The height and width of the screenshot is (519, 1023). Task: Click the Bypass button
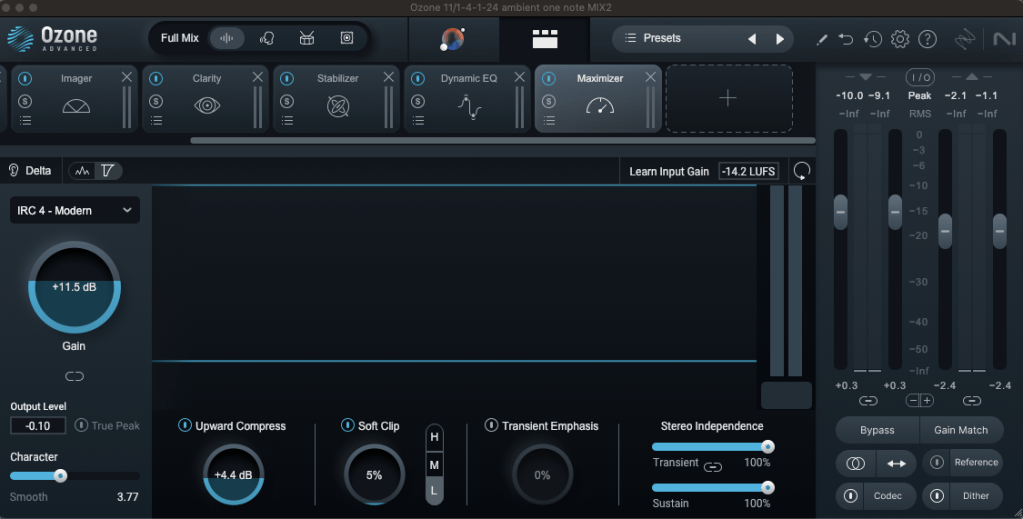pos(877,430)
